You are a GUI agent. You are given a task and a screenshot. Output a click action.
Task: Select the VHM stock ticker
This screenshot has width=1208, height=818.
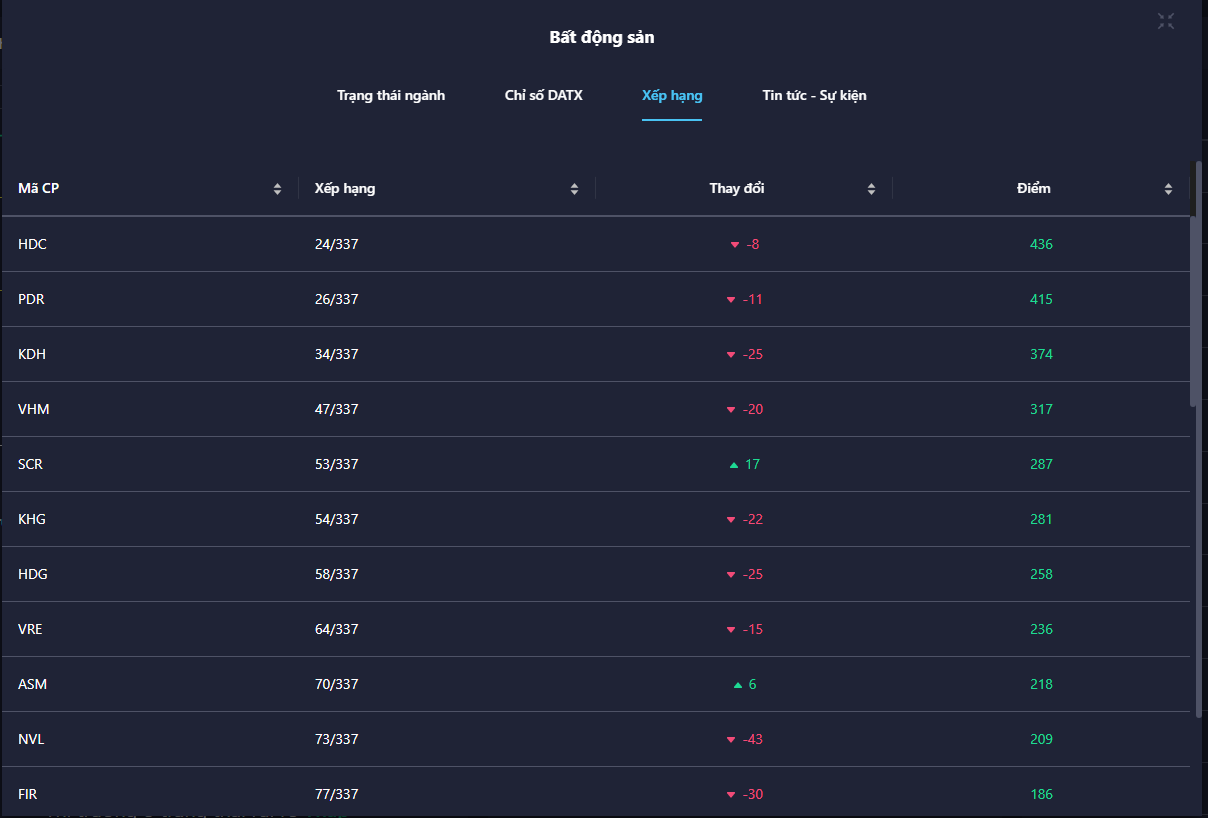(x=33, y=409)
